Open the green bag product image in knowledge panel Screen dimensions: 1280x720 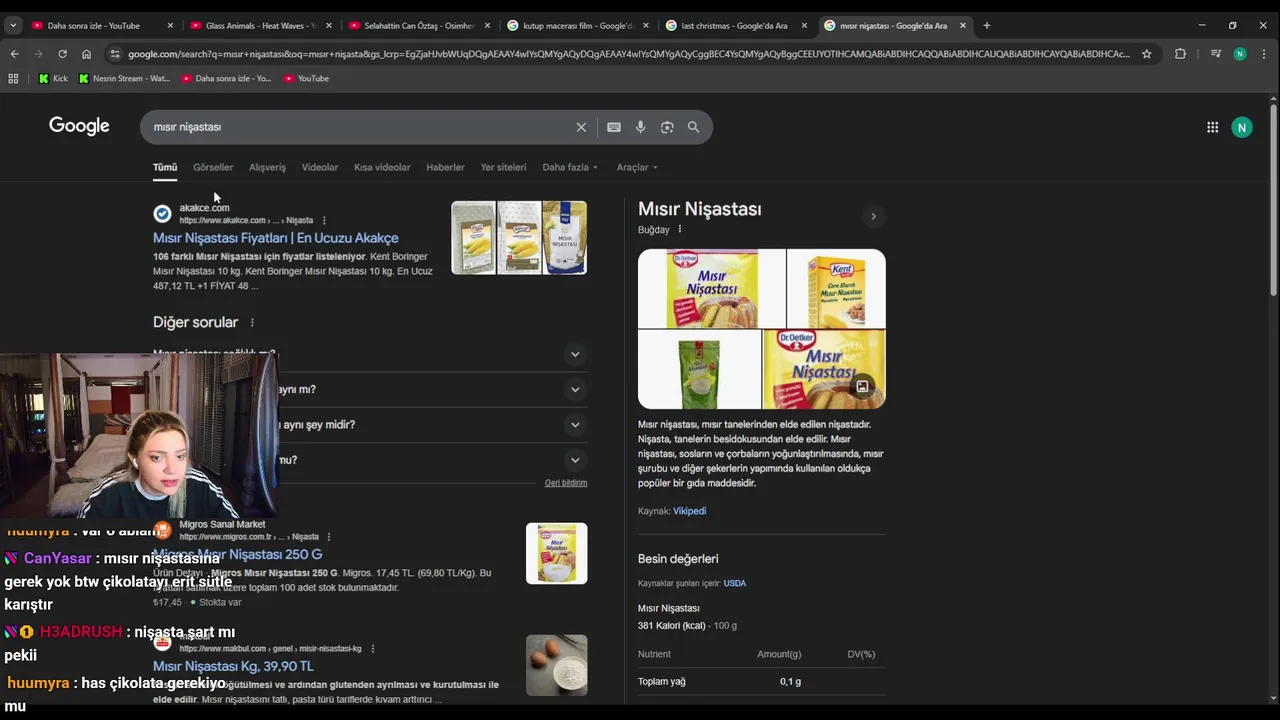tap(699, 369)
